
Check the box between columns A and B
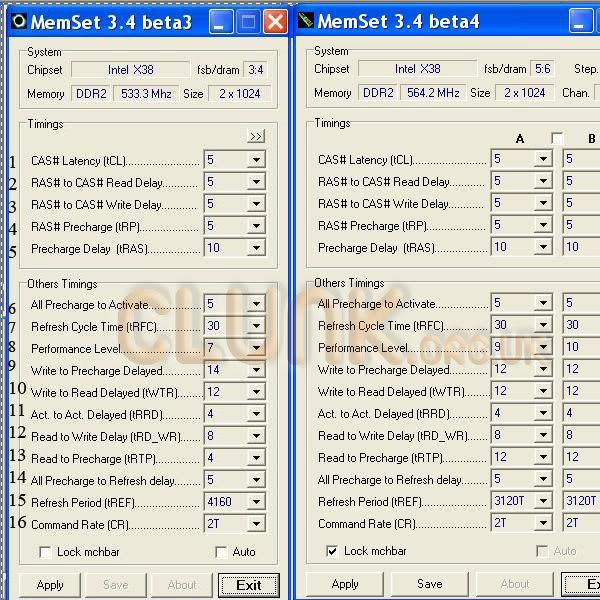(x=557, y=138)
